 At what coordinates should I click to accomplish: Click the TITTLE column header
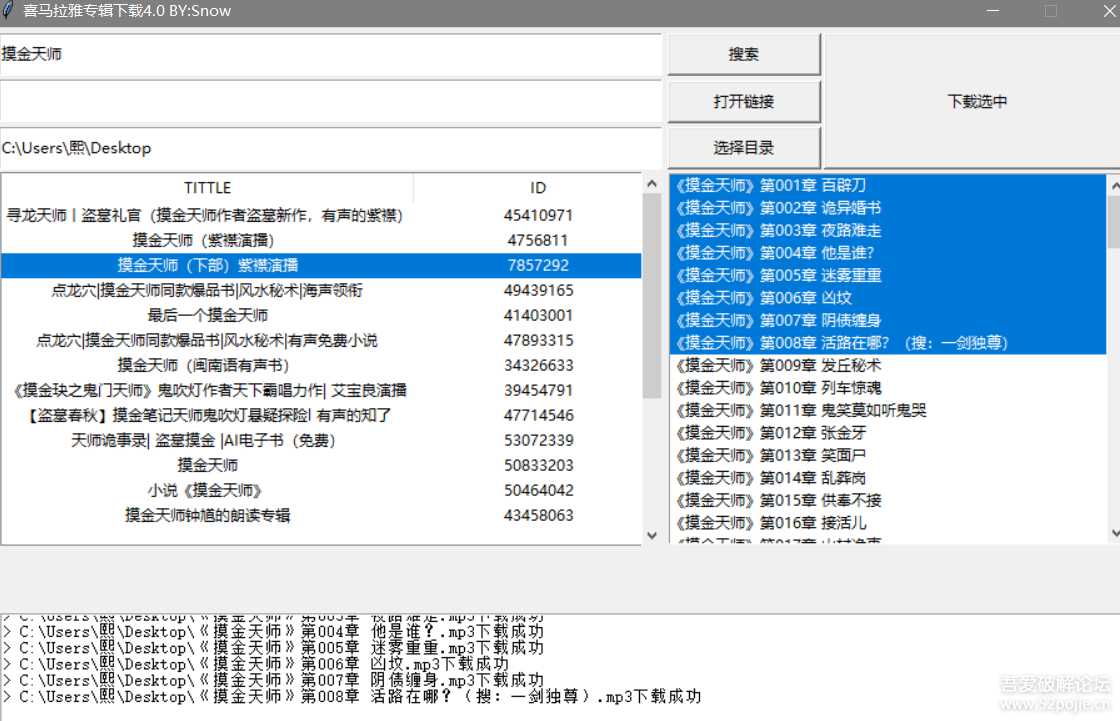tap(207, 187)
